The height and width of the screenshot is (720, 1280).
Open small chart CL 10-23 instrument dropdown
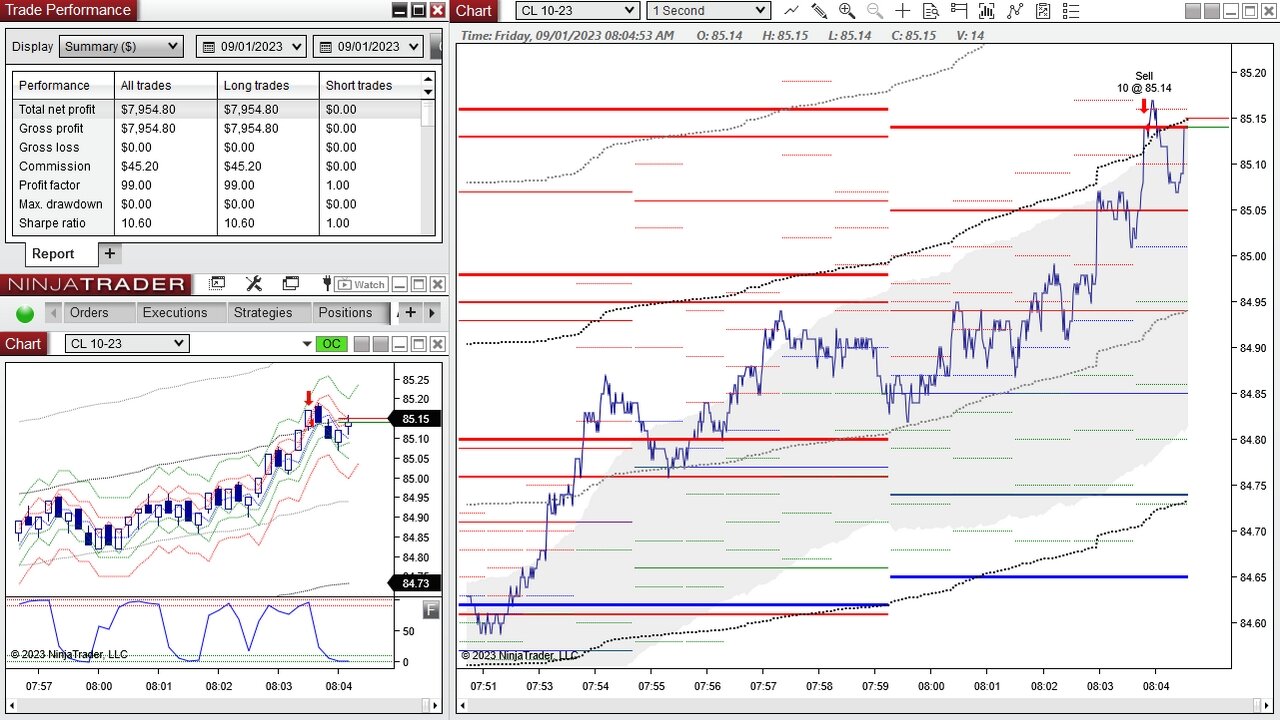127,343
